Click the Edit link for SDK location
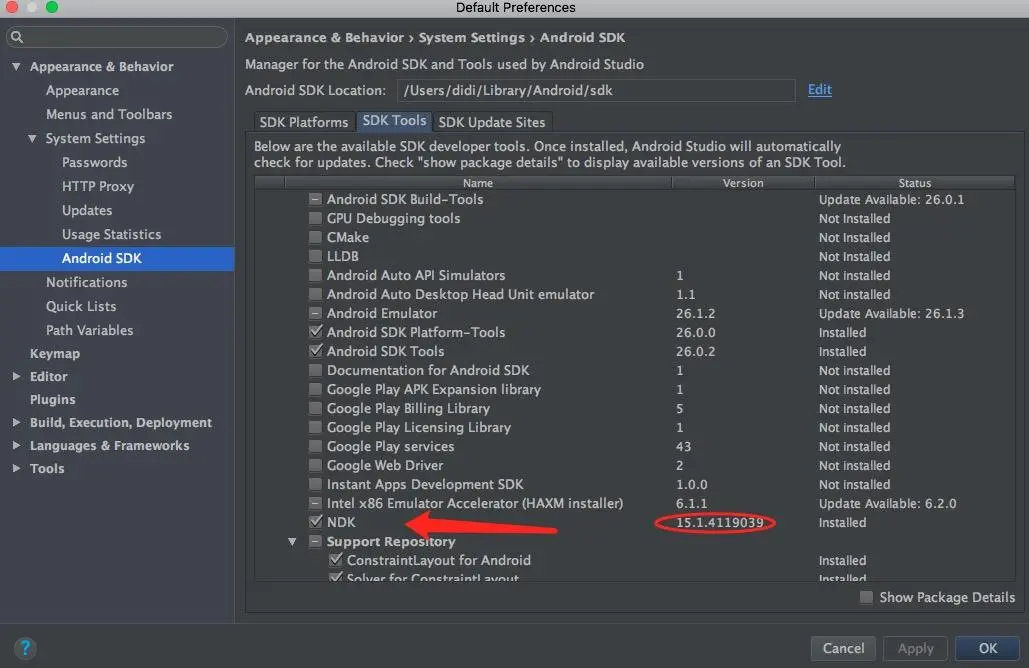 [x=820, y=89]
